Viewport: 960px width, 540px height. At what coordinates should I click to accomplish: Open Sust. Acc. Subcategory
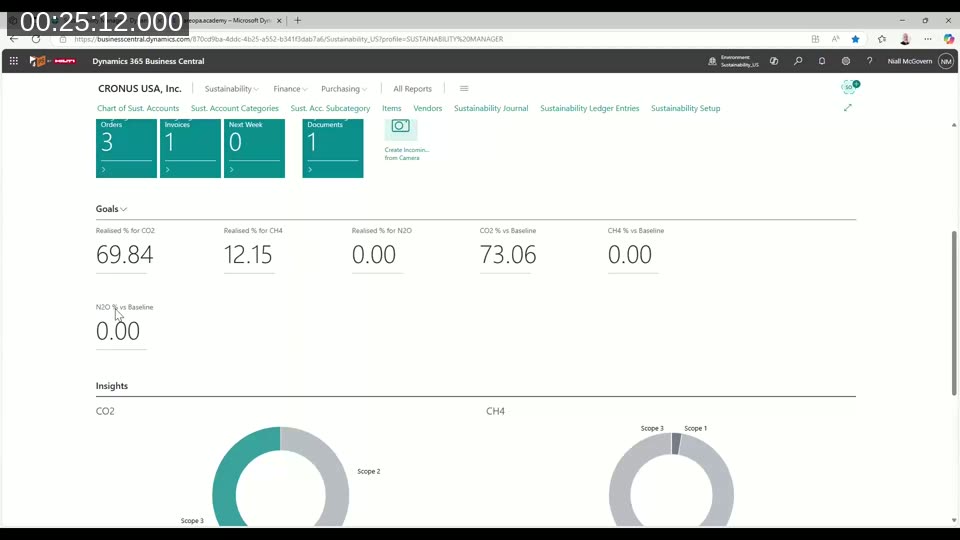tap(330, 108)
